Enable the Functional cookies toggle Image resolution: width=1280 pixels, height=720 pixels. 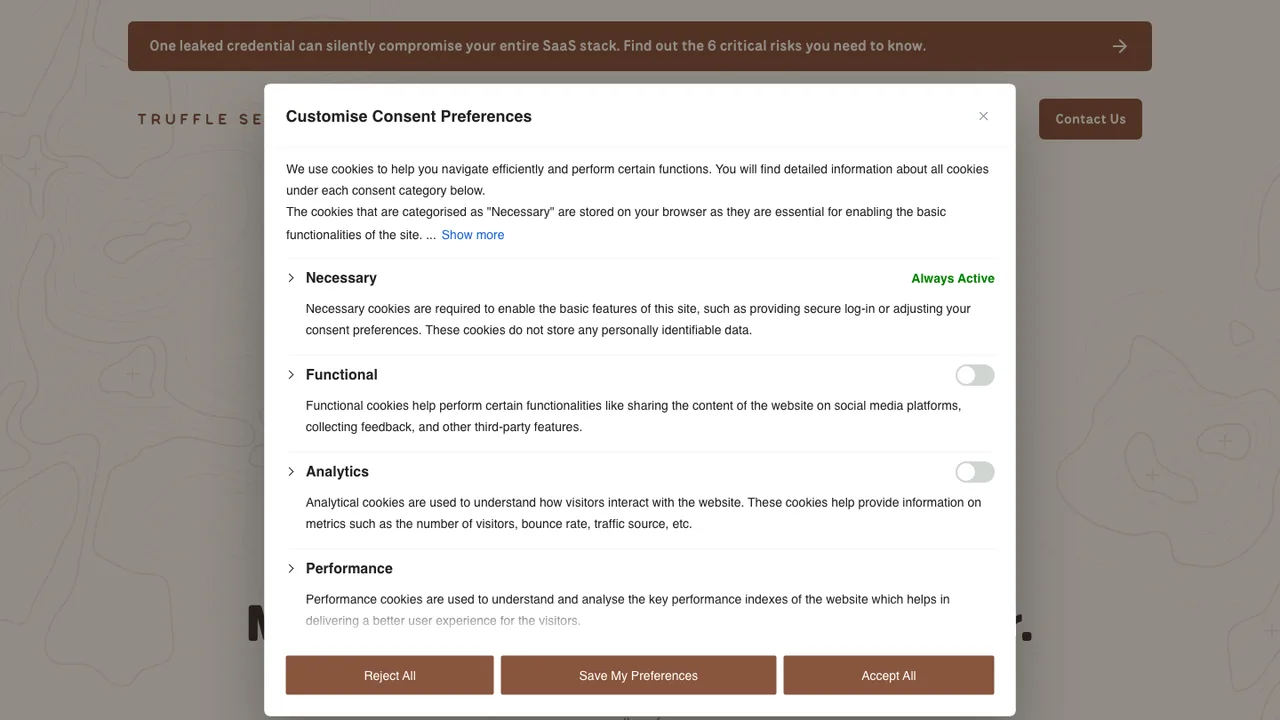click(x=975, y=375)
